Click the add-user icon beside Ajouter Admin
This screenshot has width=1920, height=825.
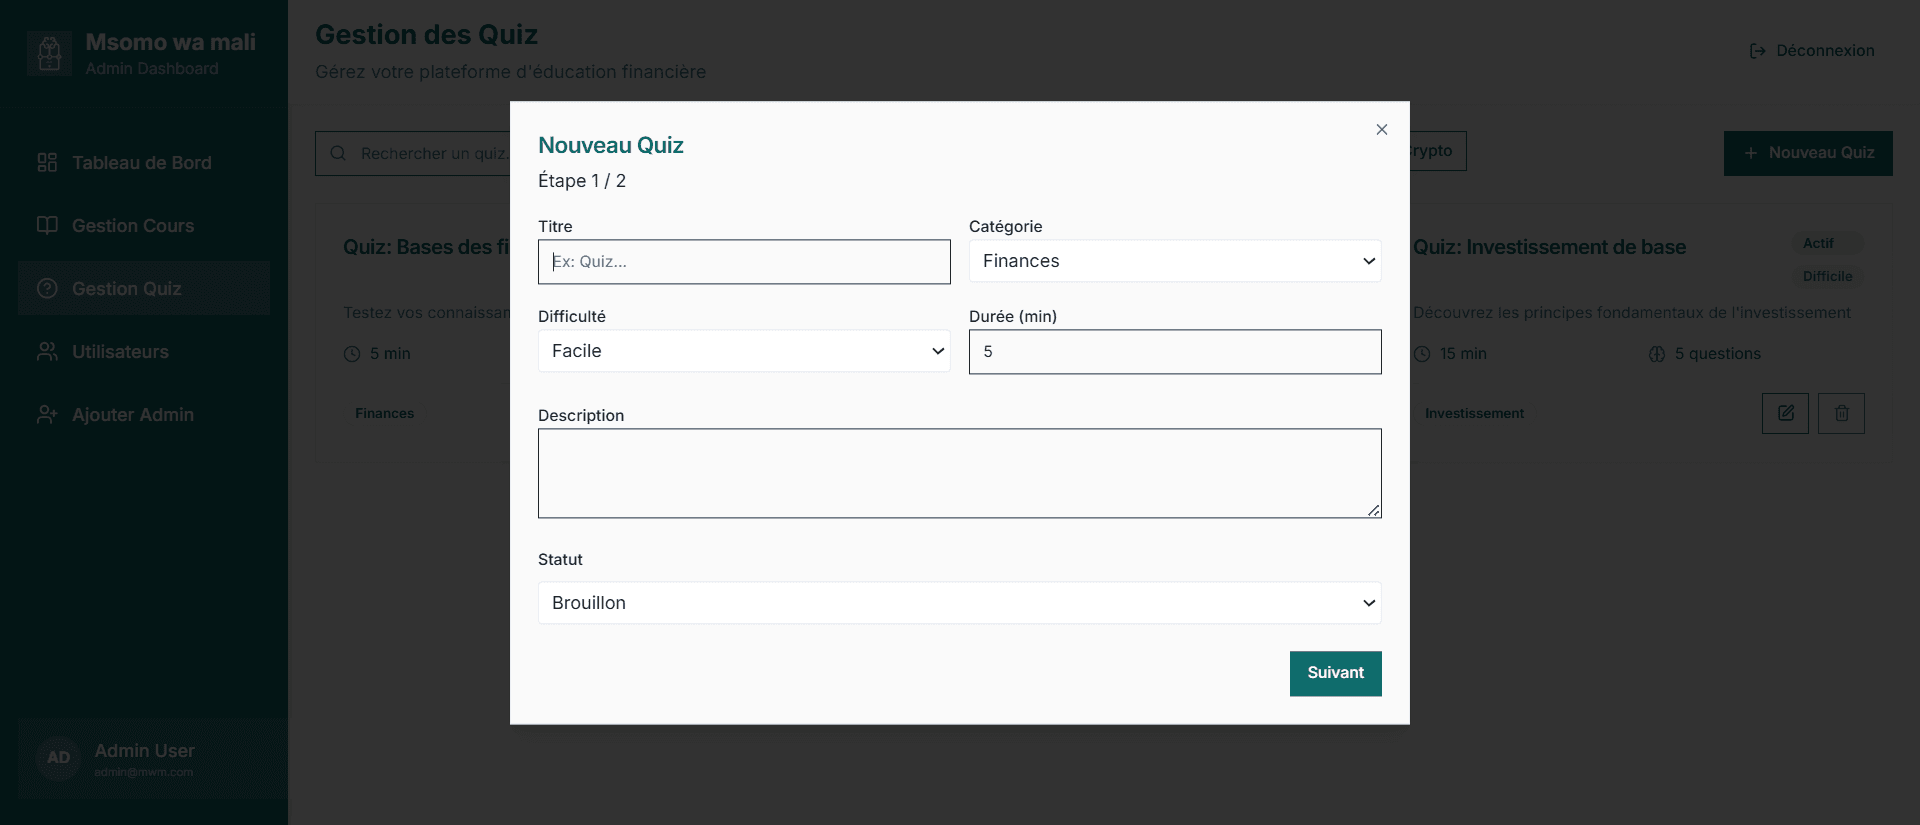47,415
